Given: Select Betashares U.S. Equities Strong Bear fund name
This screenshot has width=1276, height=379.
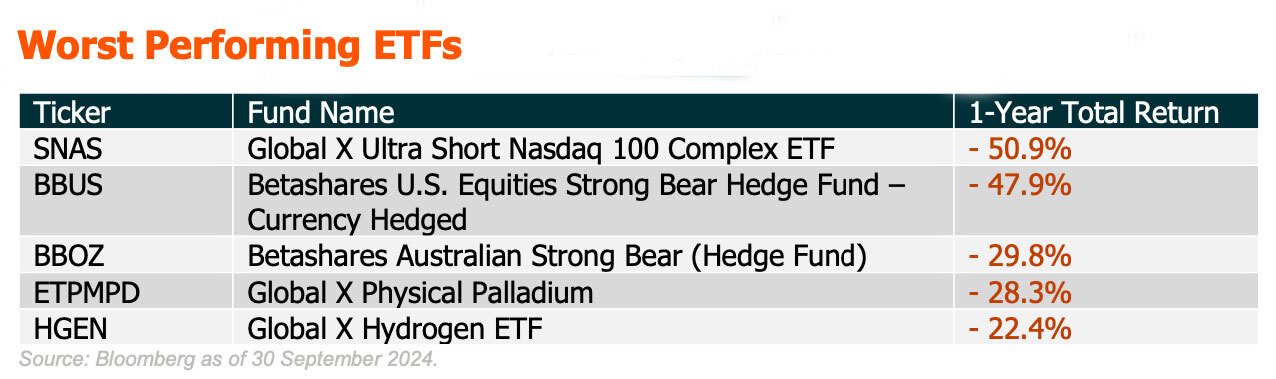Looking at the screenshot, I should (577, 203).
